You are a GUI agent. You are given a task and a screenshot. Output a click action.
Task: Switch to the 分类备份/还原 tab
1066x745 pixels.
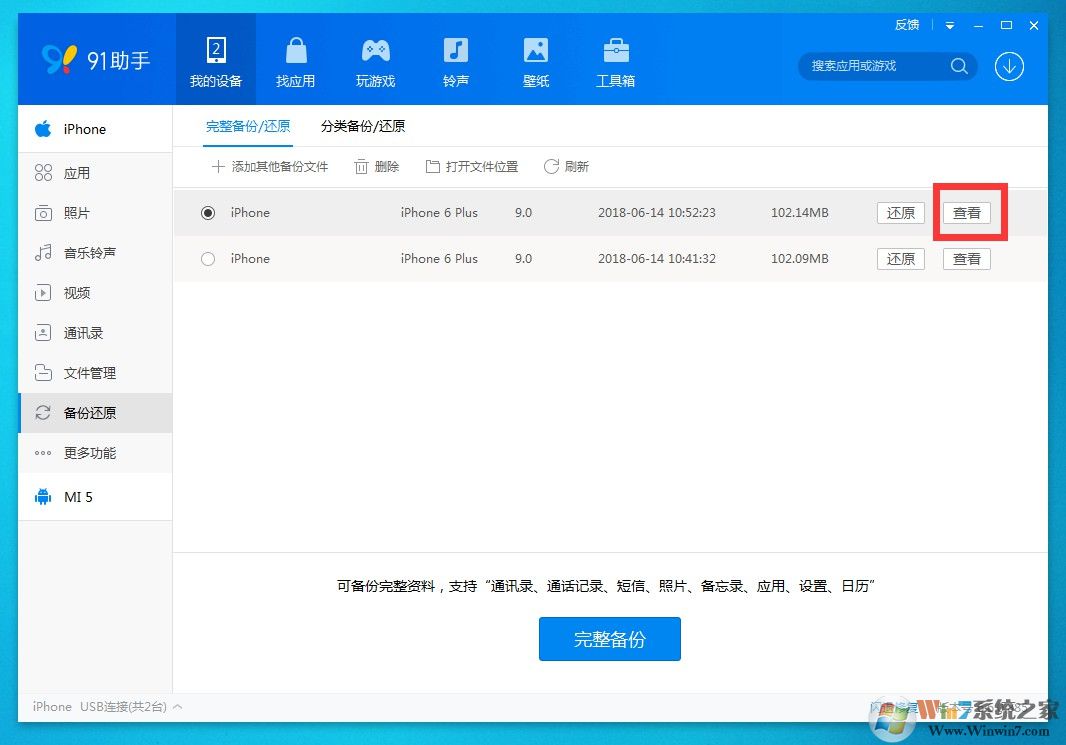tap(363, 126)
